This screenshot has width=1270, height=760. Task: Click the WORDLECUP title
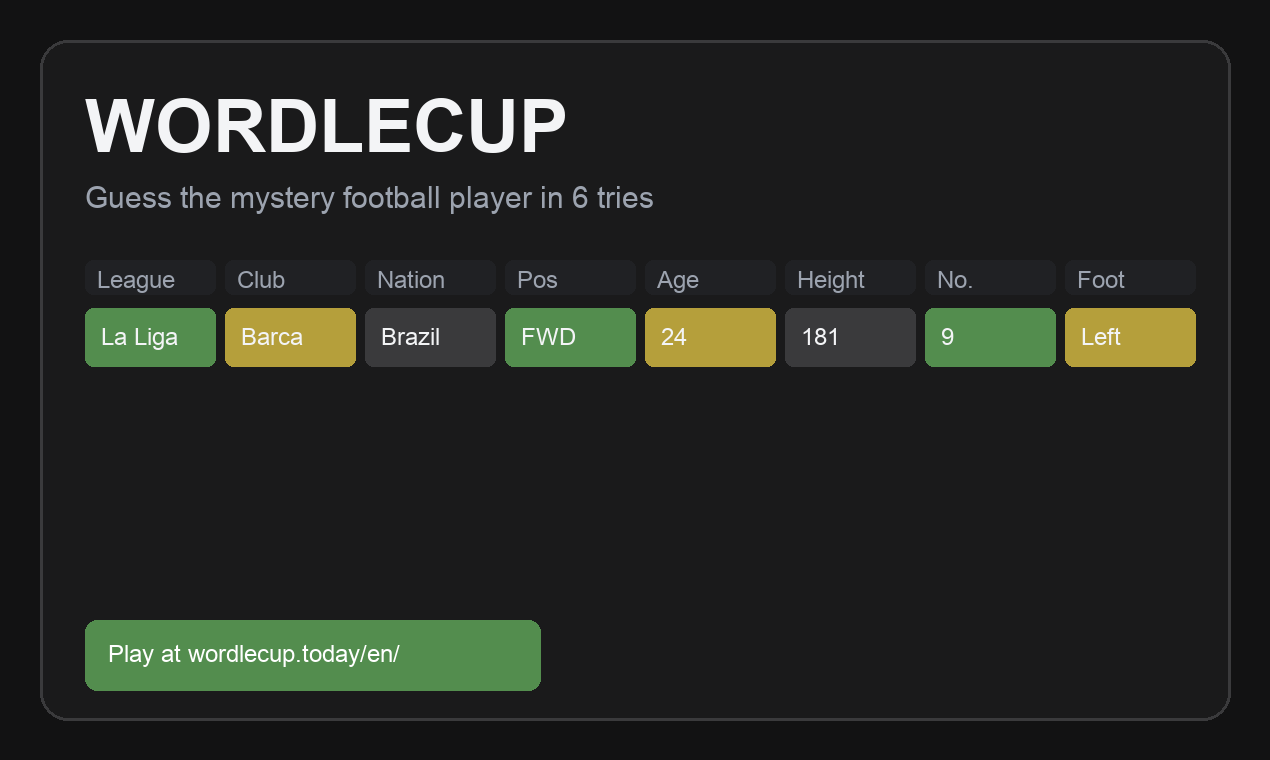(326, 124)
